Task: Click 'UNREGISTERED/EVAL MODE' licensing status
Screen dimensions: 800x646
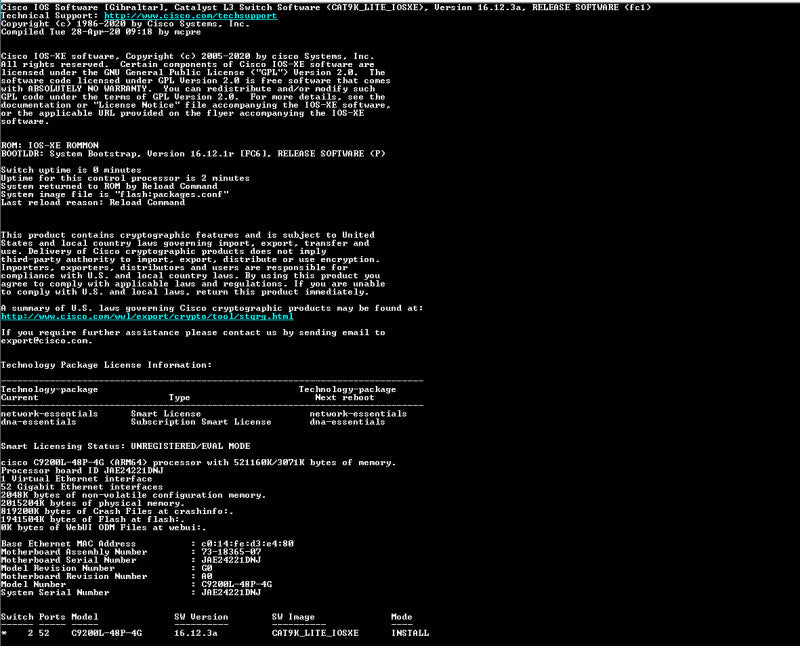Action: point(190,446)
